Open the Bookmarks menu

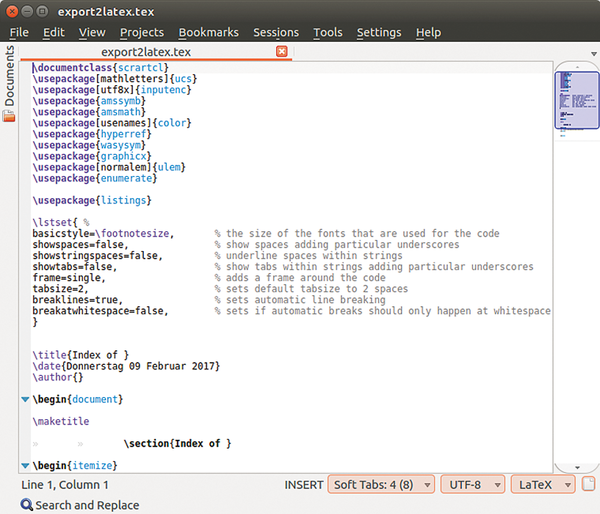(209, 33)
